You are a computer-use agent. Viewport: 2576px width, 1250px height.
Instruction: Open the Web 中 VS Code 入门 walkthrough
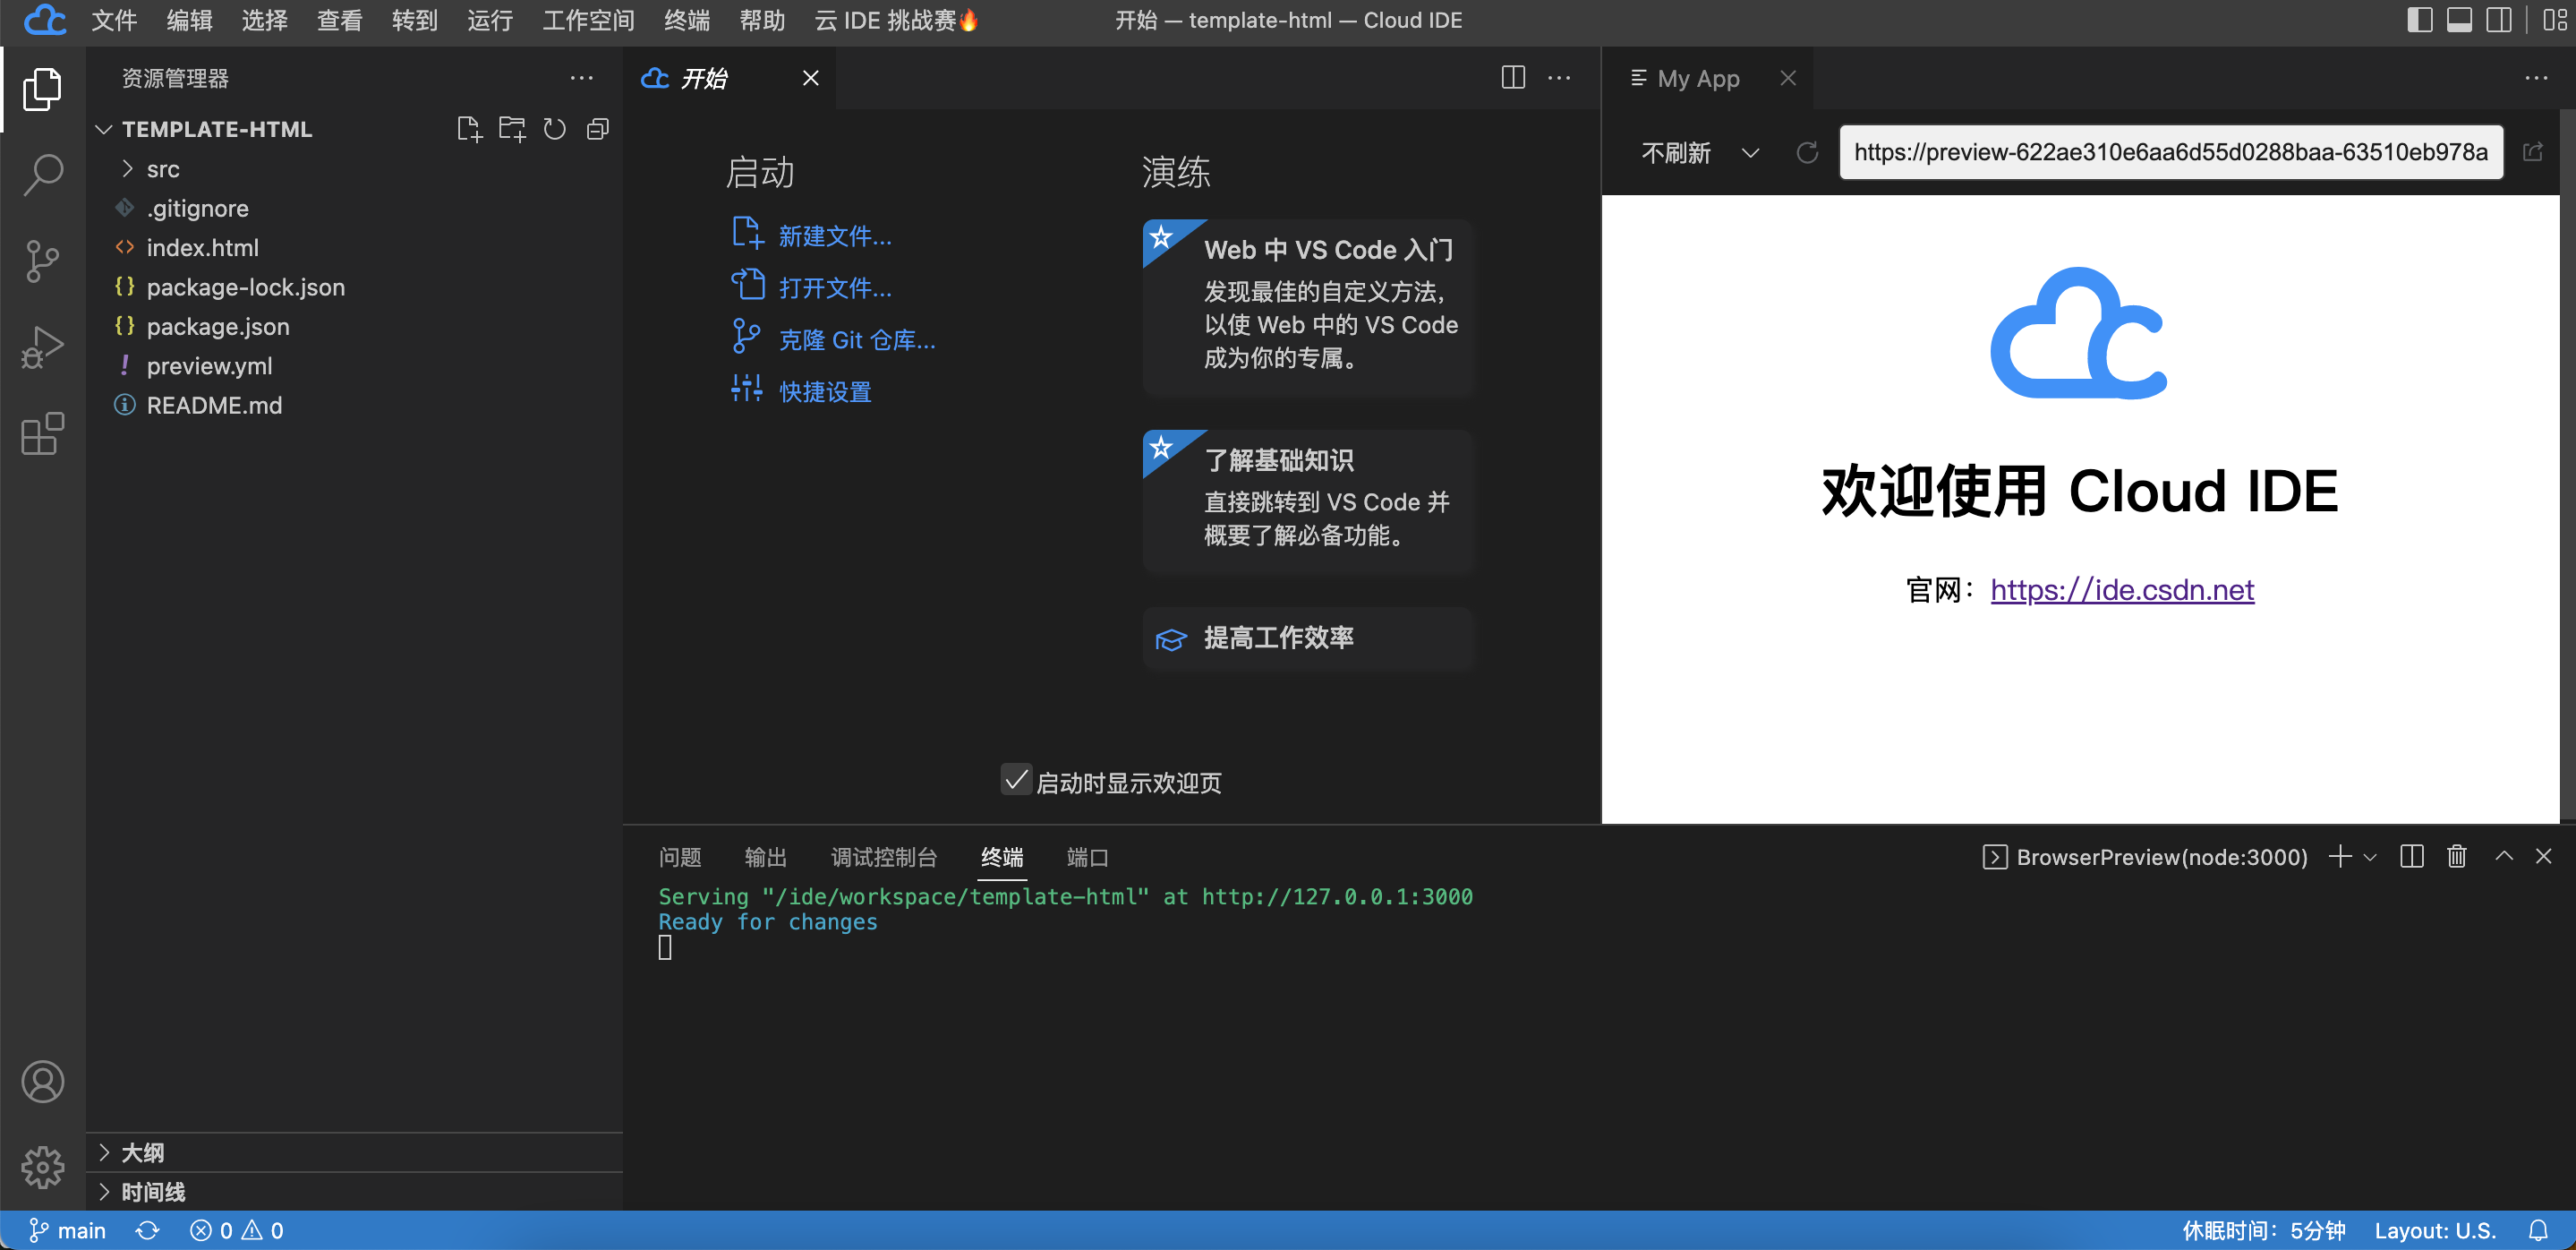click(1309, 308)
